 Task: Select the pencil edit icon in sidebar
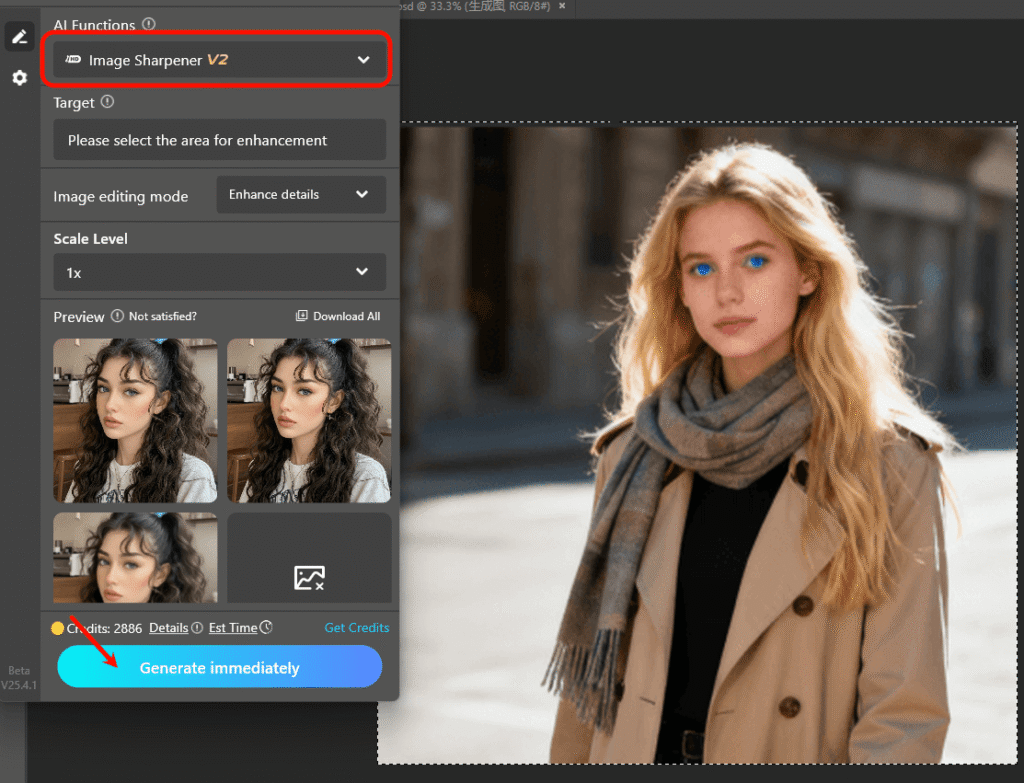(x=19, y=37)
